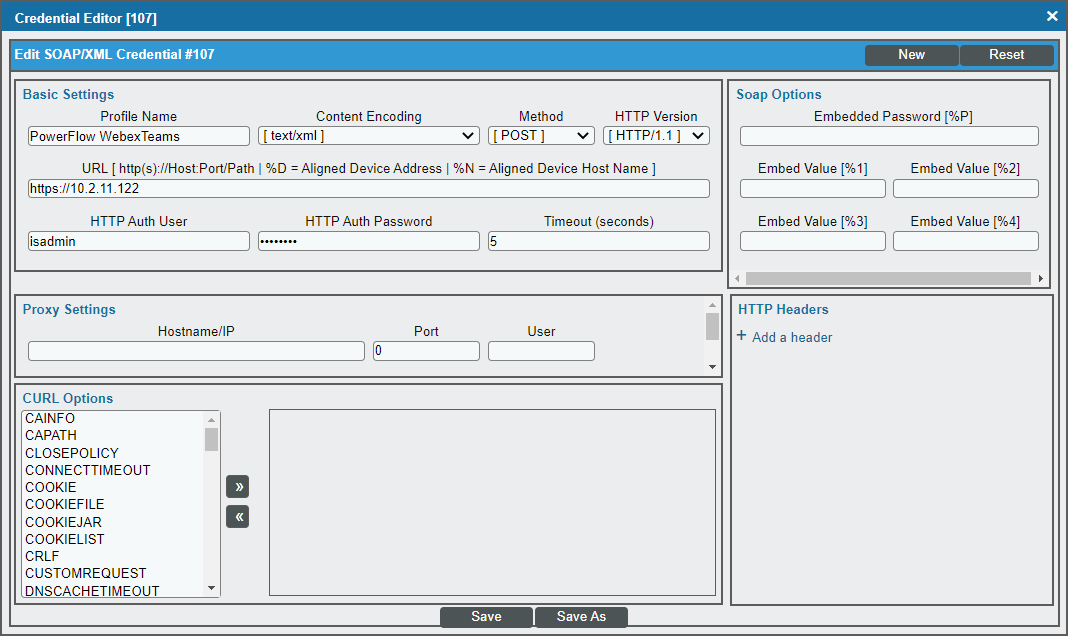This screenshot has width=1068, height=636.
Task: Click the HTTP Auth Password field
Action: coord(368,240)
